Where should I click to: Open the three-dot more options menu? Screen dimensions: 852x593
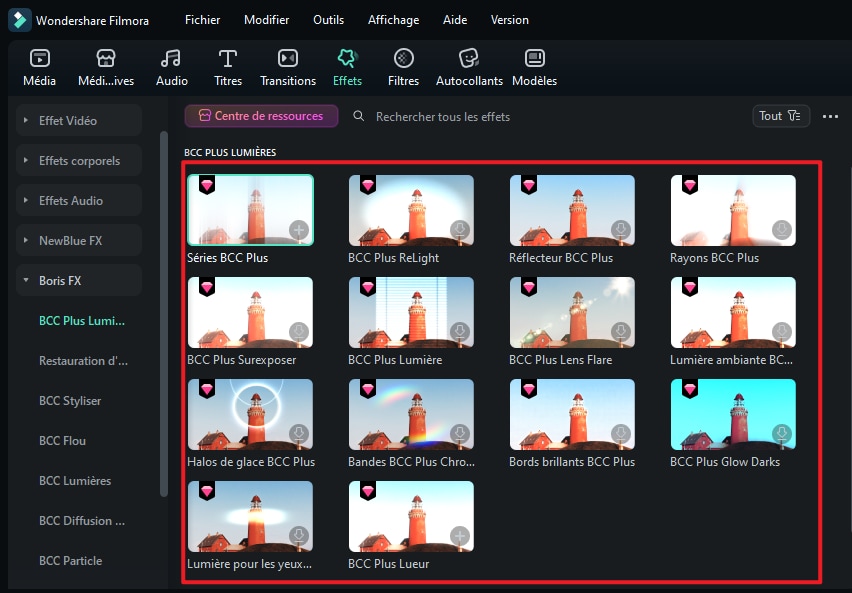pos(830,116)
